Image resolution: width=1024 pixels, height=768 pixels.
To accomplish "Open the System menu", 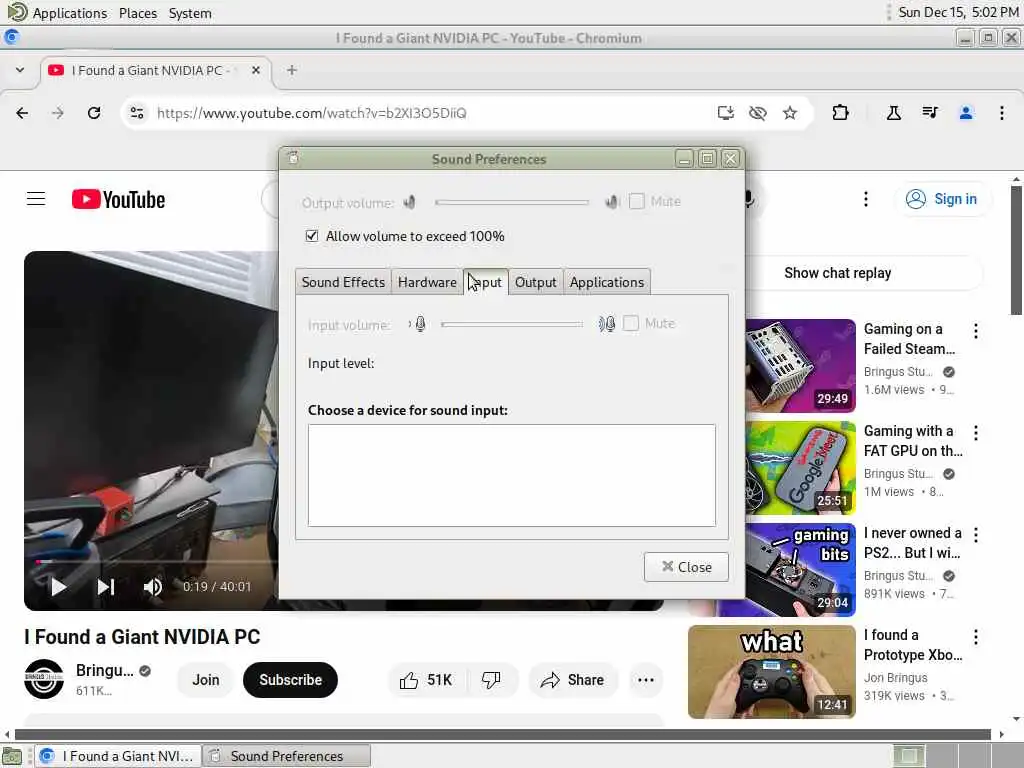I will coord(189,13).
